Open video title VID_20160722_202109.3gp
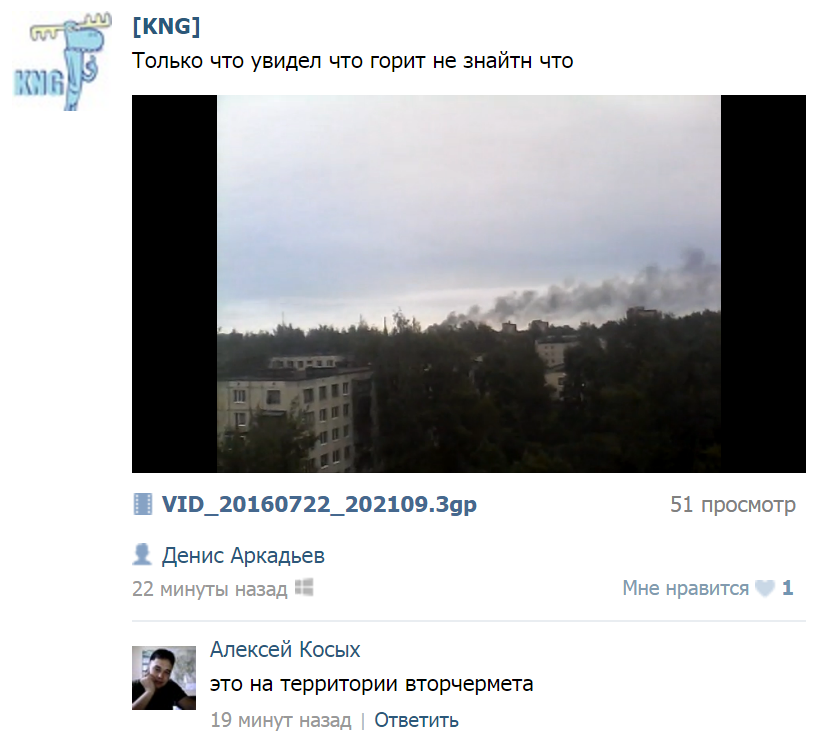Screen dimensions: 822x739 point(319,504)
